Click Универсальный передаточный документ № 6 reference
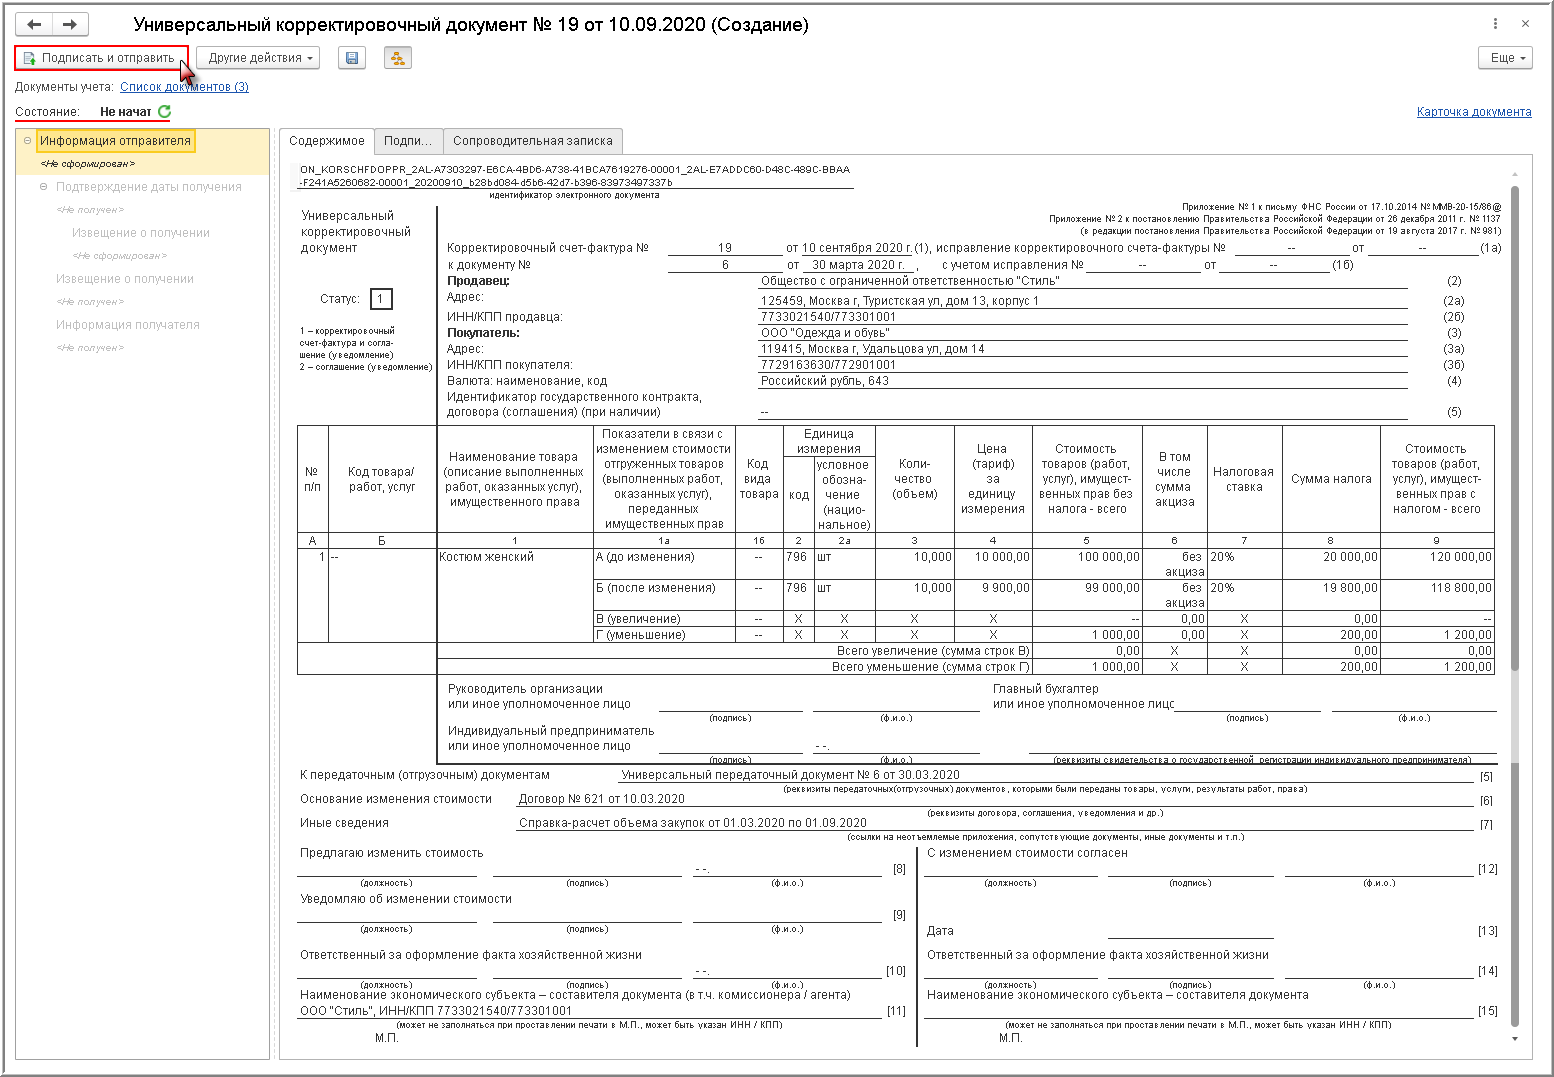 tap(790, 775)
